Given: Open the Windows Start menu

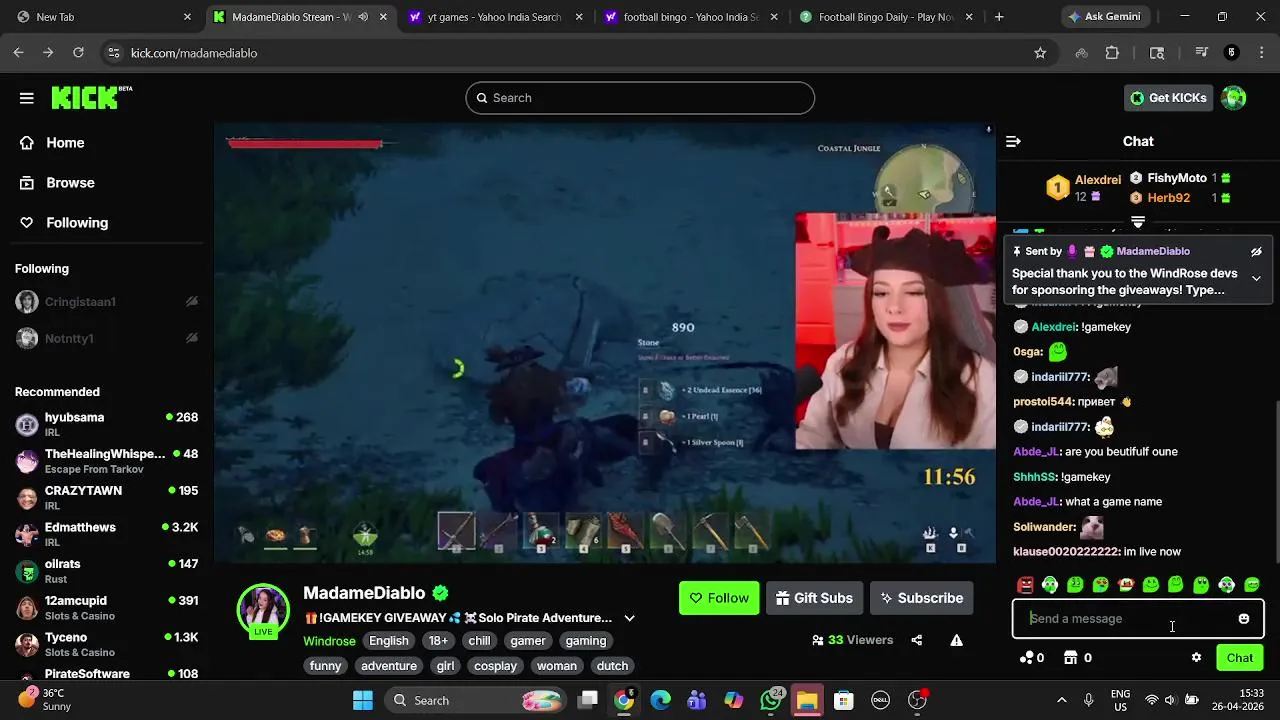Looking at the screenshot, I should point(363,700).
